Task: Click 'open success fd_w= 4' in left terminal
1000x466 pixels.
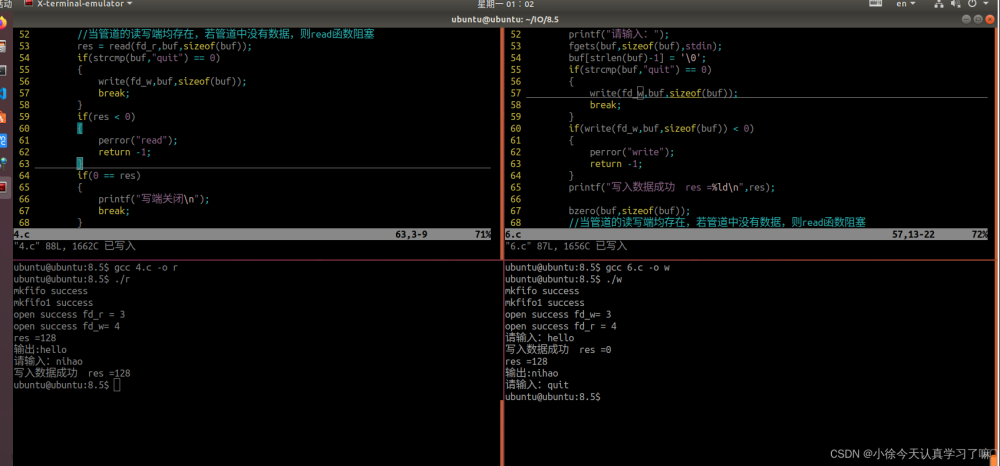Action: tap(66, 326)
